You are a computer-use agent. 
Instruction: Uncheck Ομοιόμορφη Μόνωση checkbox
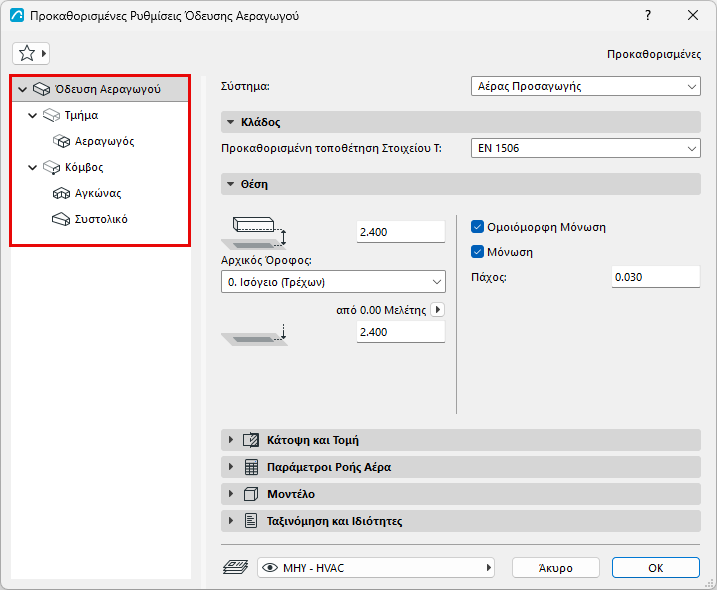pos(477,227)
